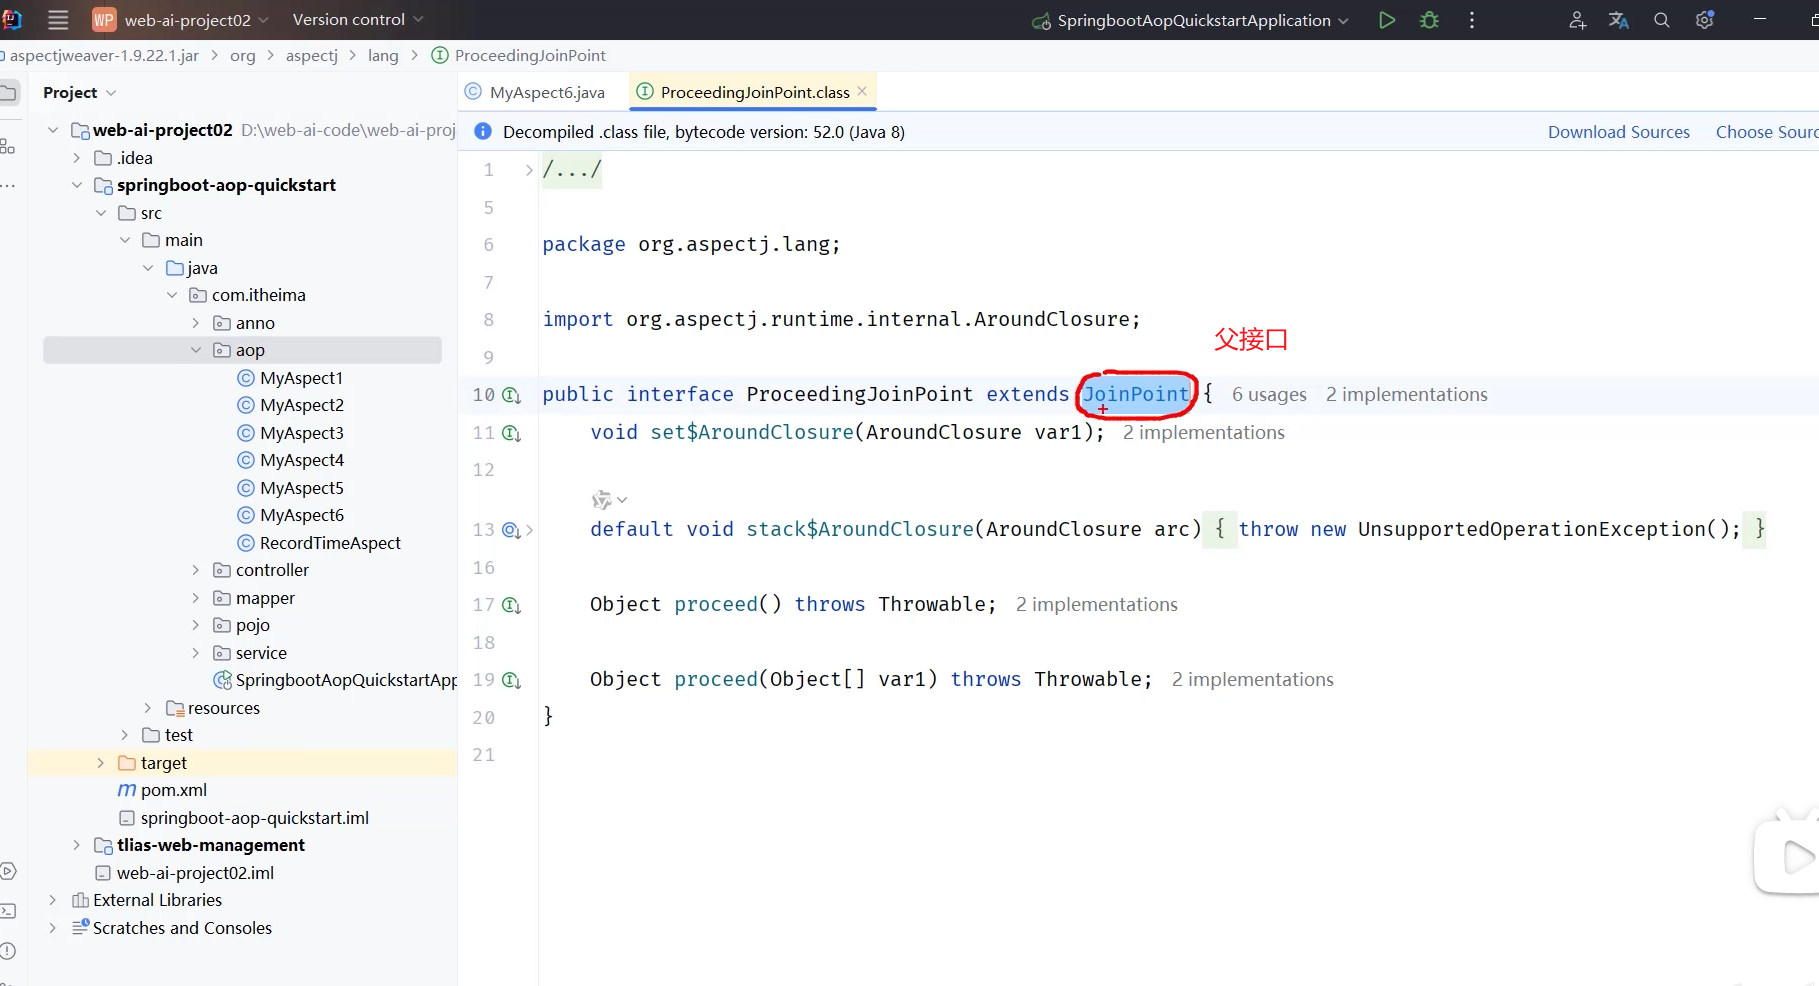The image size is (1819, 986).
Task: Click line number 20 in the gutter
Action: point(484,718)
